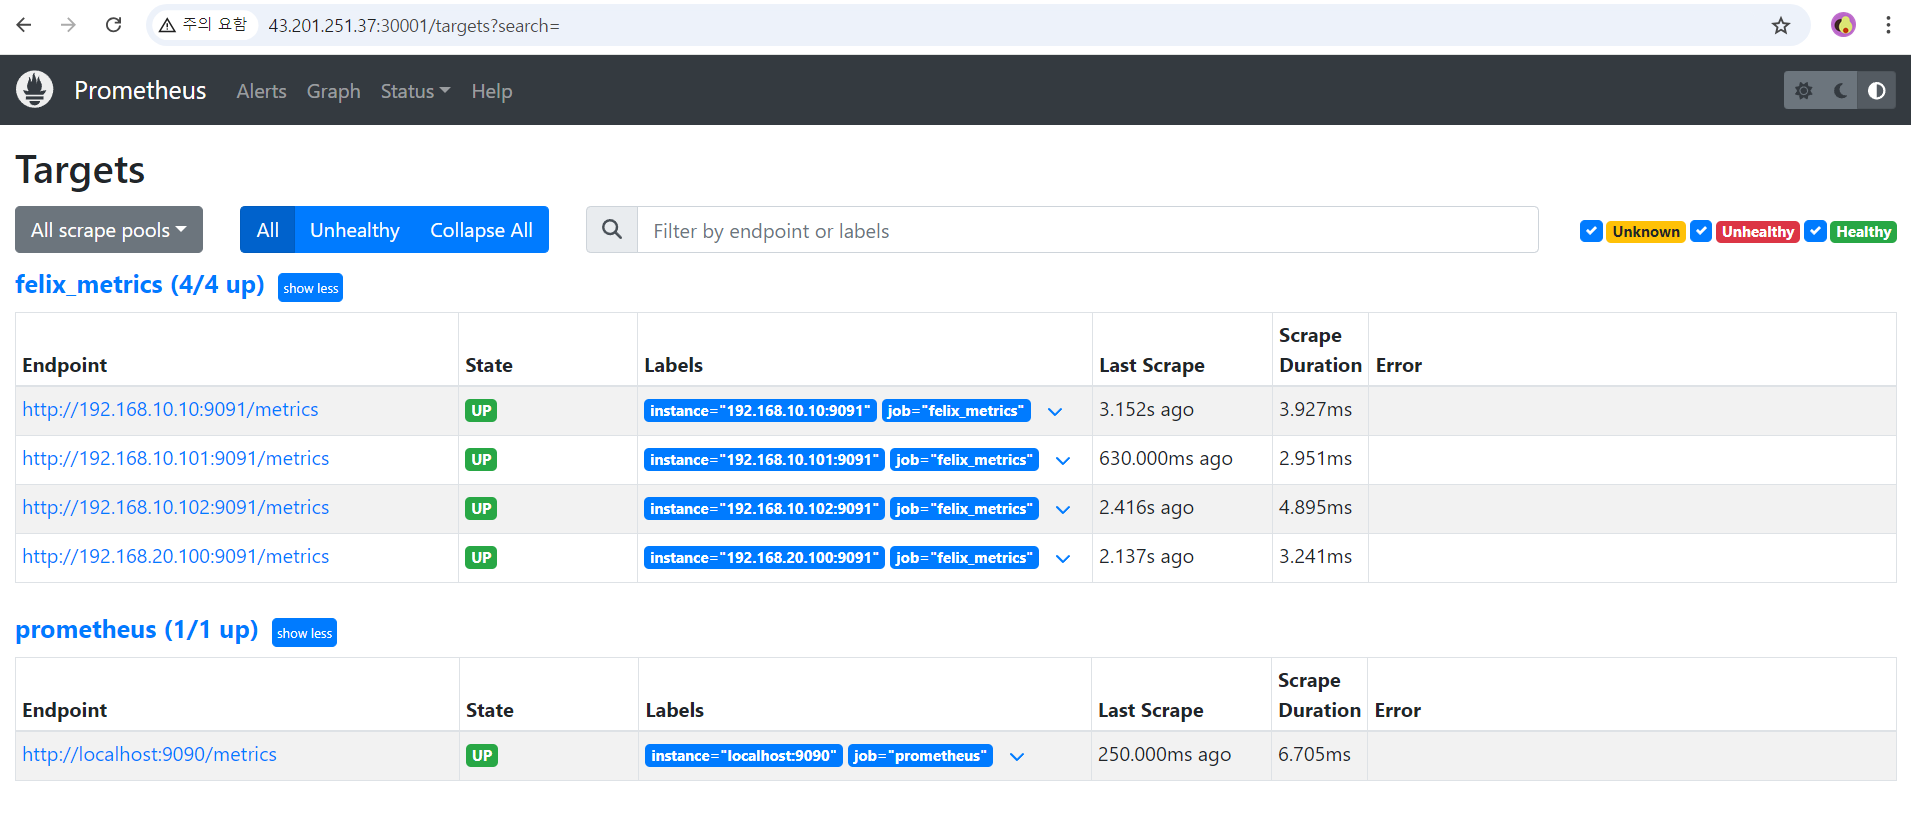
Task: Collapse prometheus pool with show less
Action: (x=304, y=633)
